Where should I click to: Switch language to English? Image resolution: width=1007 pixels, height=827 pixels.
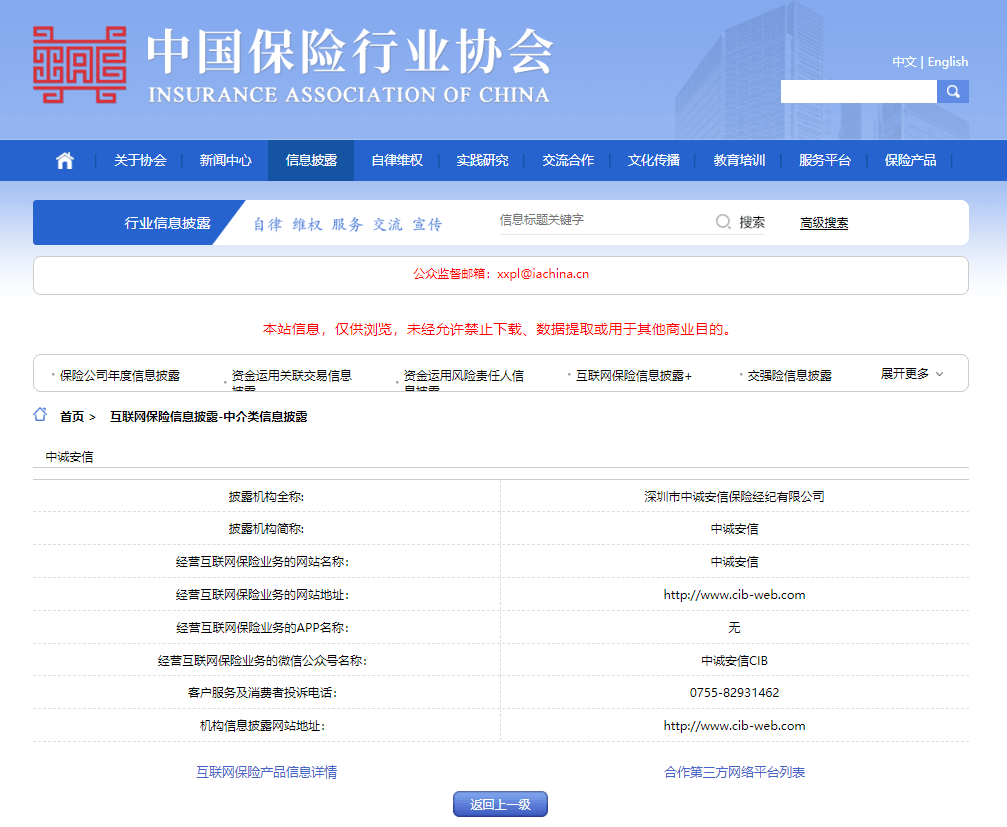[x=948, y=62]
